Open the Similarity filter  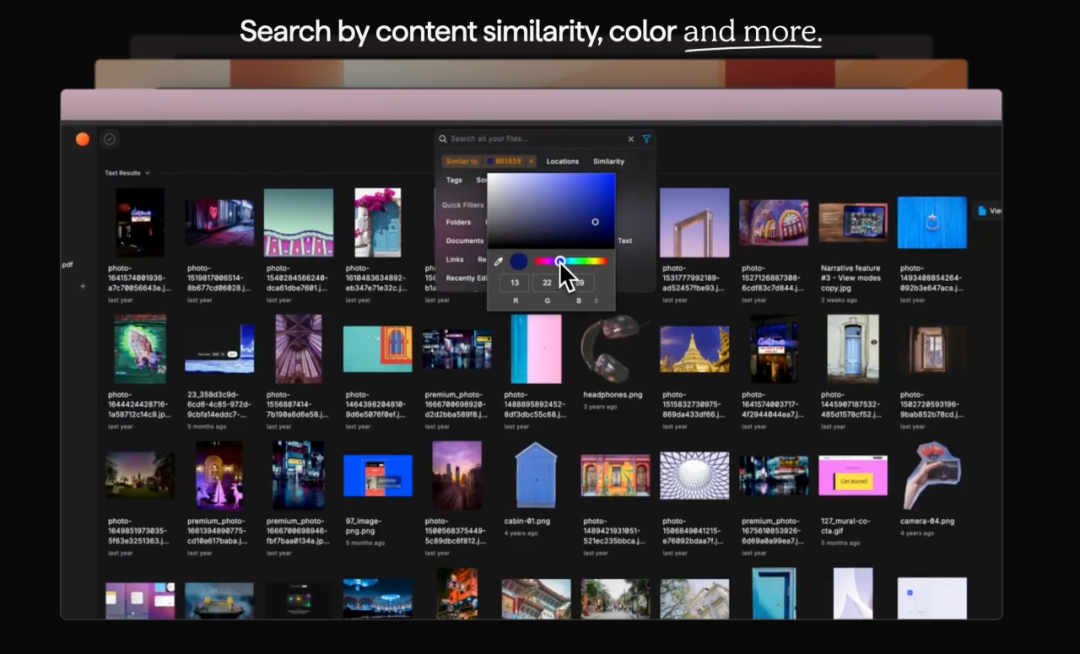click(x=608, y=161)
